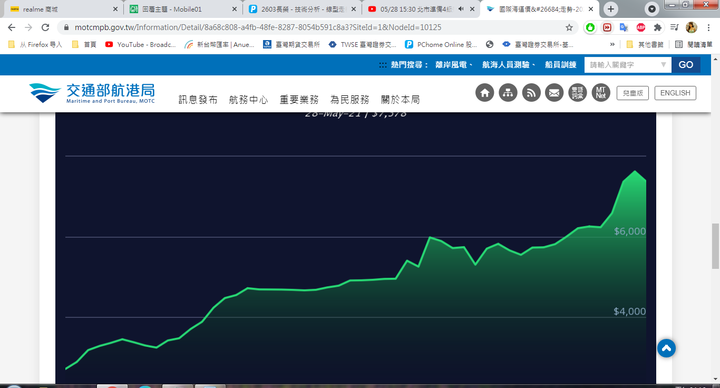Close the realme 商城 tab

[115, 9]
